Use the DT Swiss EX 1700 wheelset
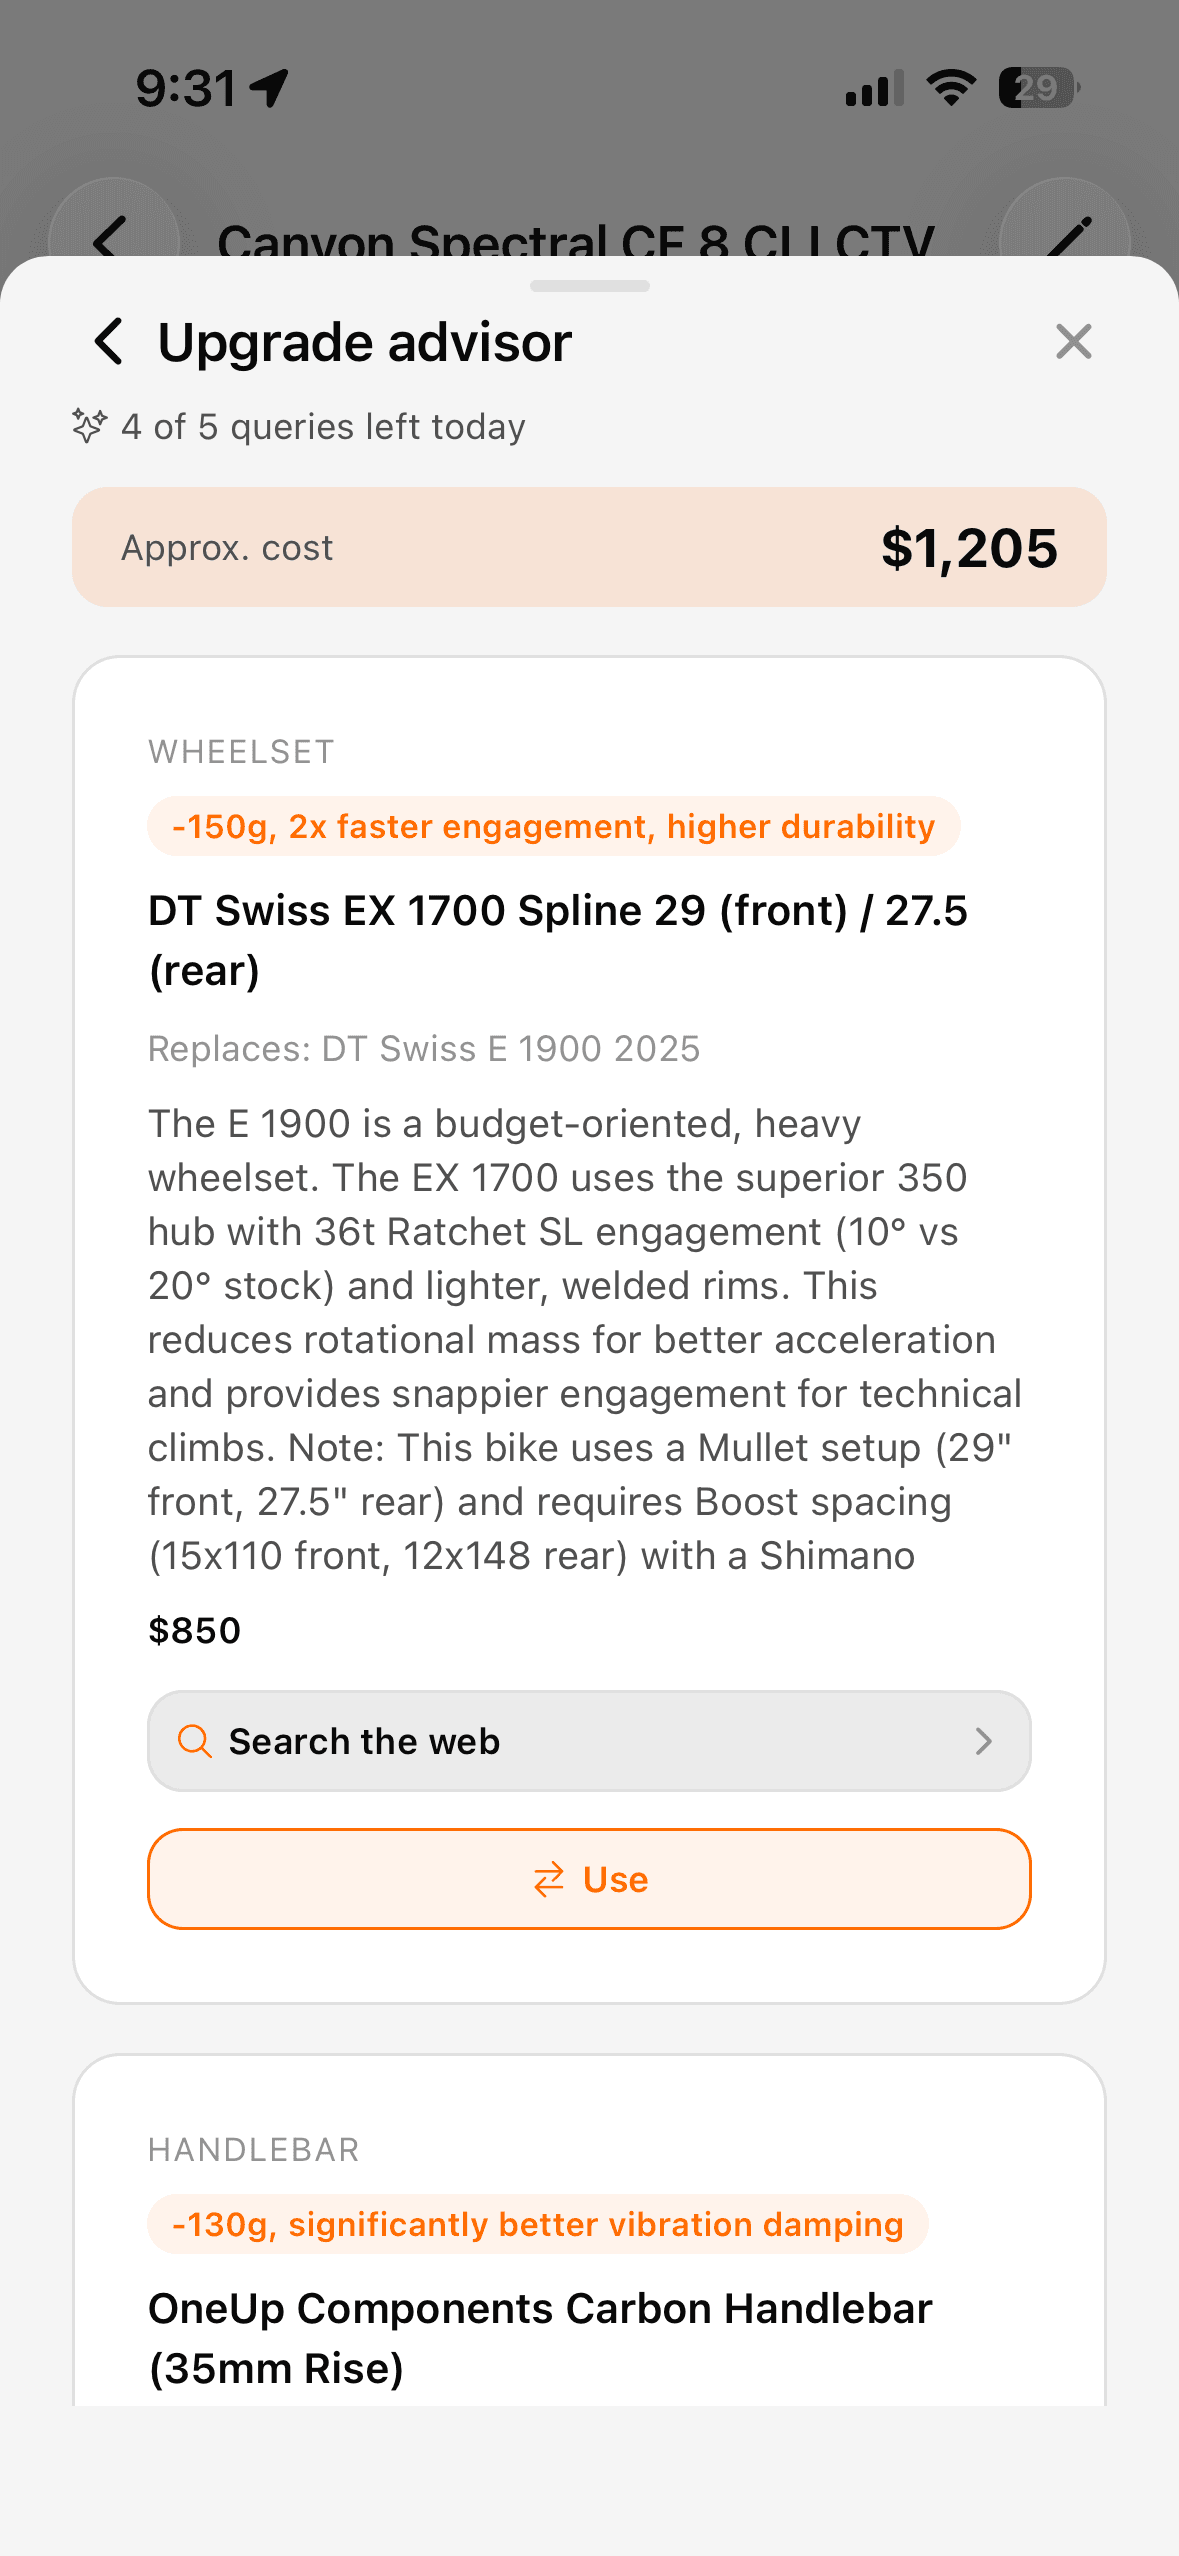 [589, 1879]
